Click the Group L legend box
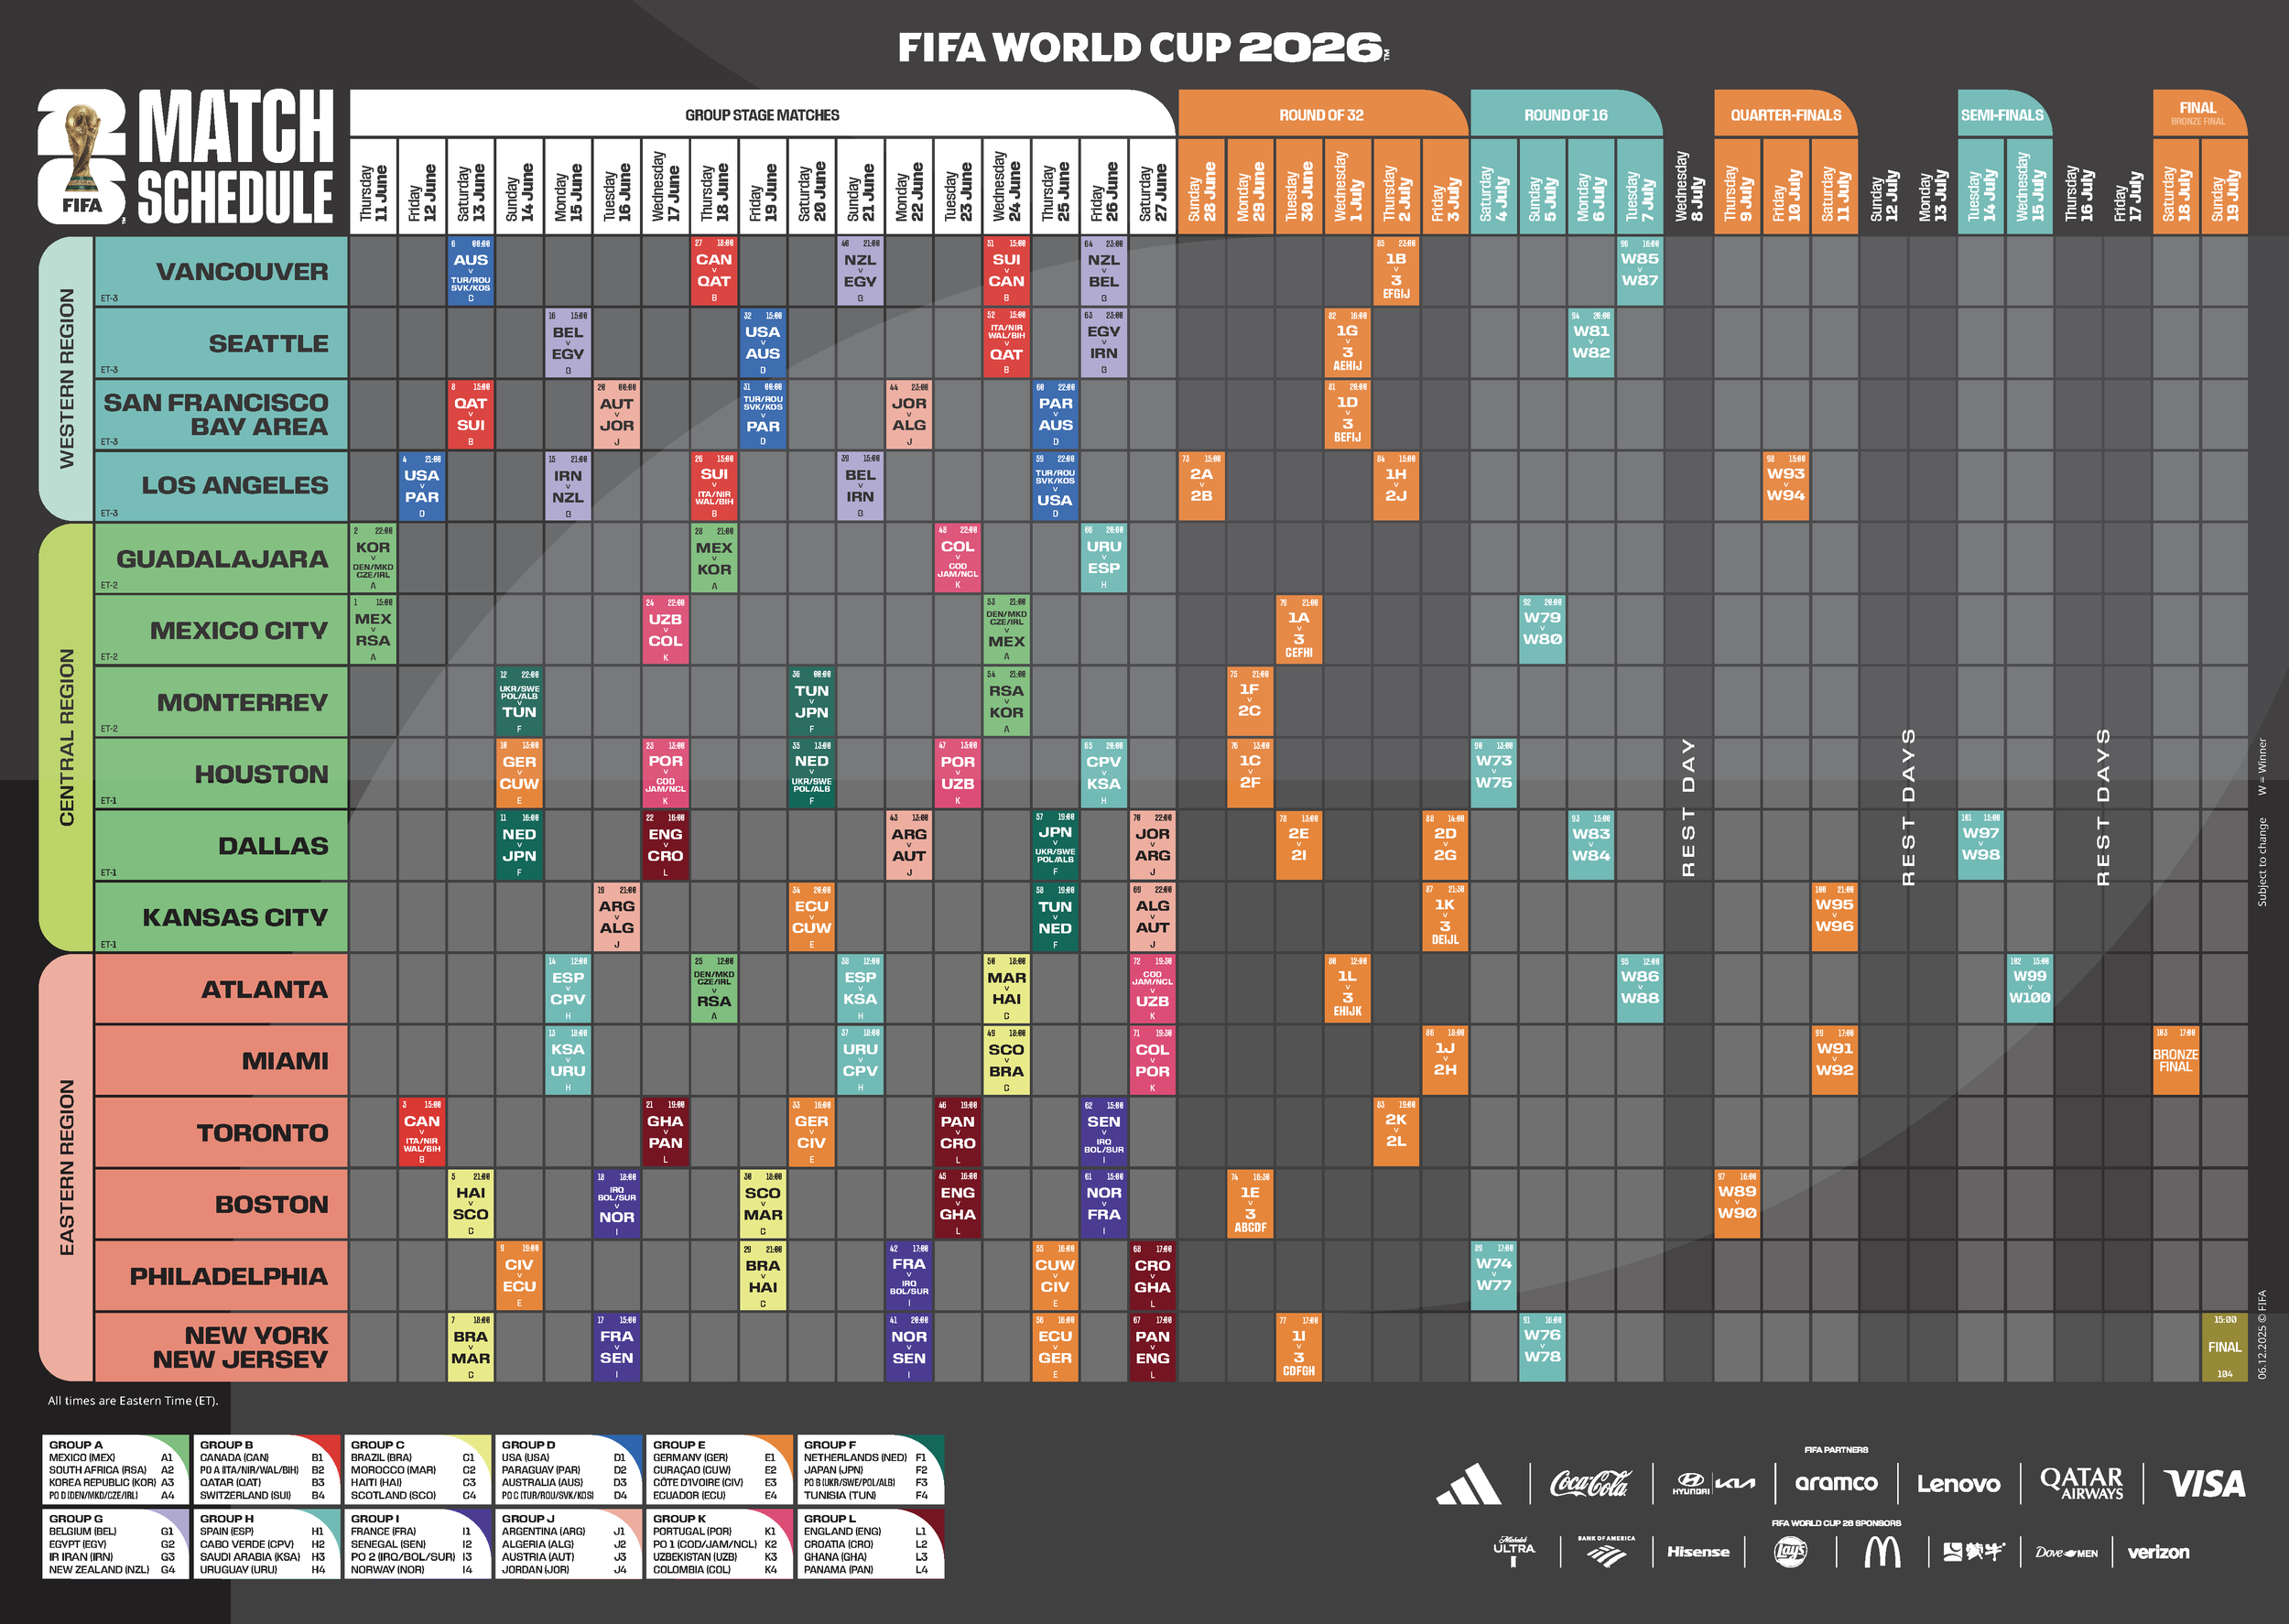Image resolution: width=2289 pixels, height=1624 pixels. pyautogui.click(x=870, y=1544)
